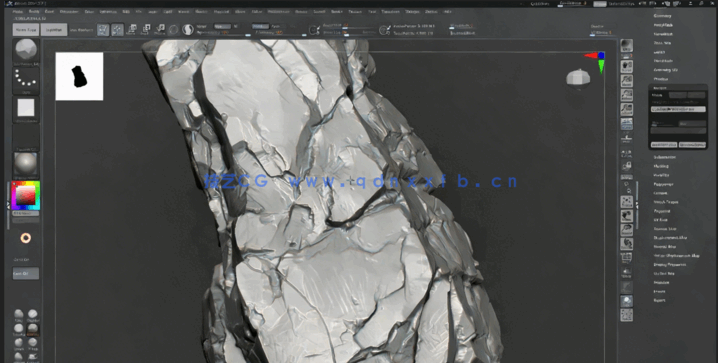Click the Actual size icon on right shelf
The height and width of the screenshot is (363, 718).
pyautogui.click(x=626, y=95)
